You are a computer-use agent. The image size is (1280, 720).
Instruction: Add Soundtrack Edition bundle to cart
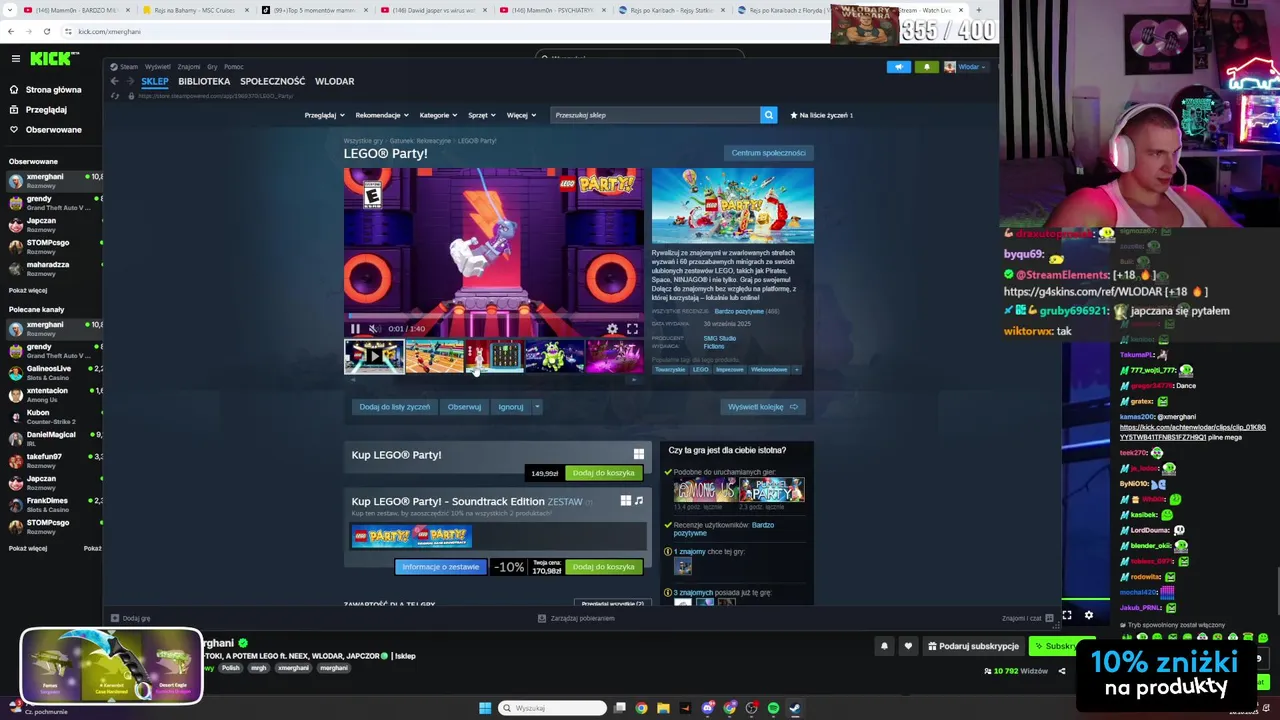(x=603, y=567)
